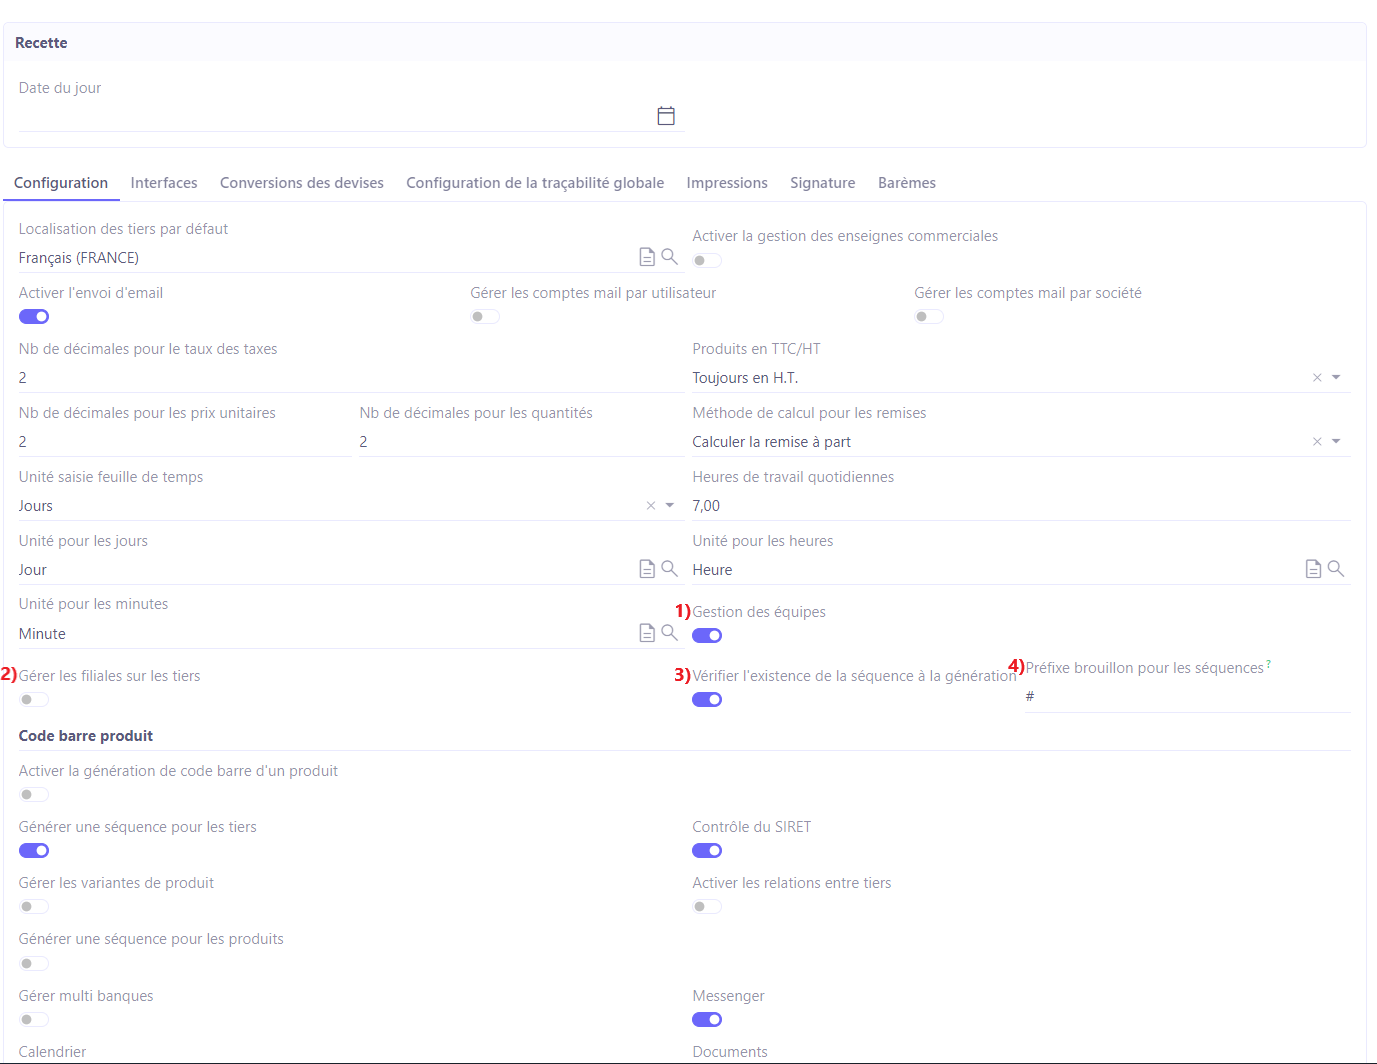This screenshot has height=1064, width=1377.
Task: Search icon for Unité pour les heures
Action: point(1336,569)
